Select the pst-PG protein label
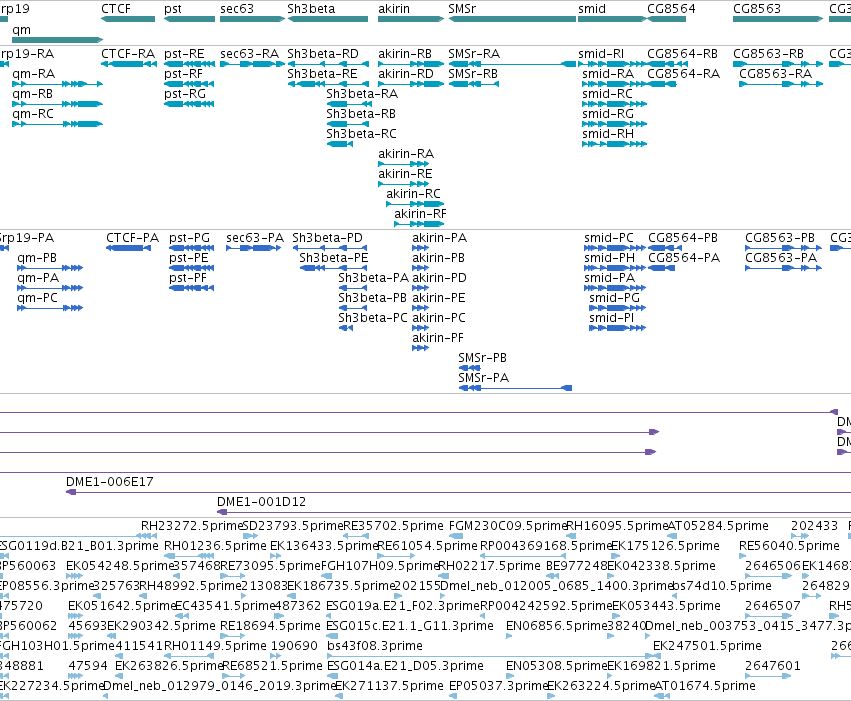851x701 pixels. click(189, 238)
